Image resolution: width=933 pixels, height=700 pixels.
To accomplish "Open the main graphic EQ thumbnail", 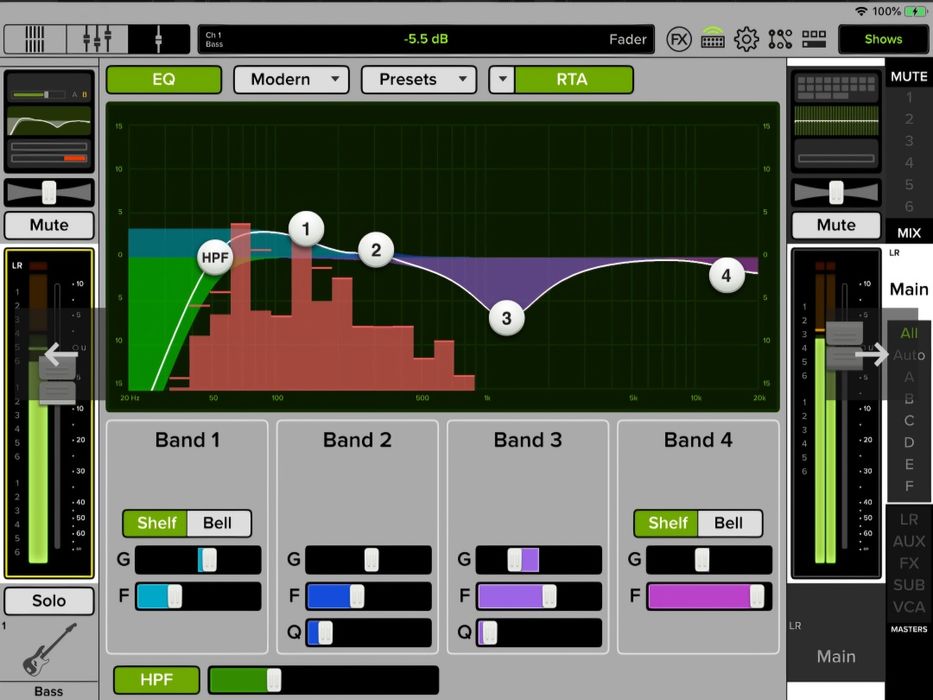I will tap(836, 121).
